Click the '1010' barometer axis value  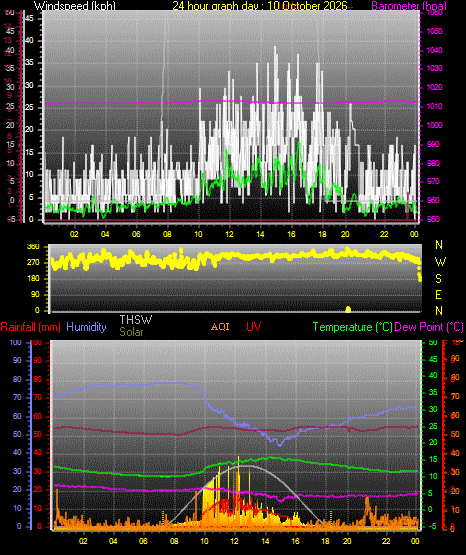click(434, 106)
